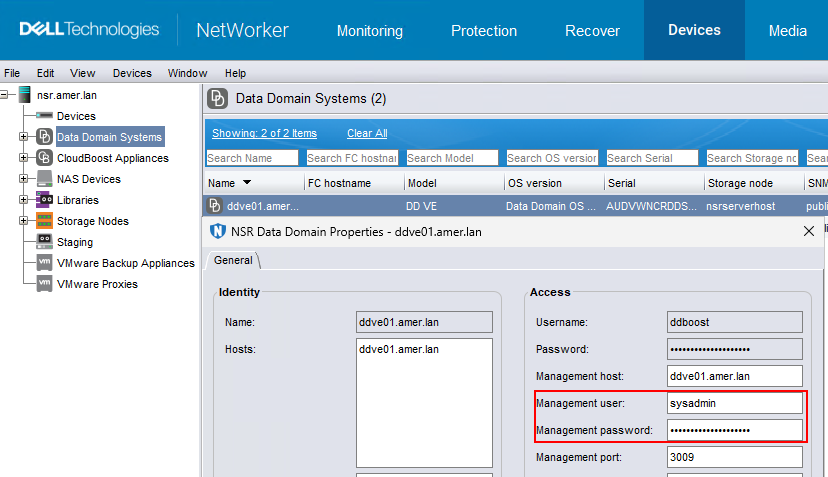Close the NSR Data Domain Properties dialog

click(x=808, y=231)
